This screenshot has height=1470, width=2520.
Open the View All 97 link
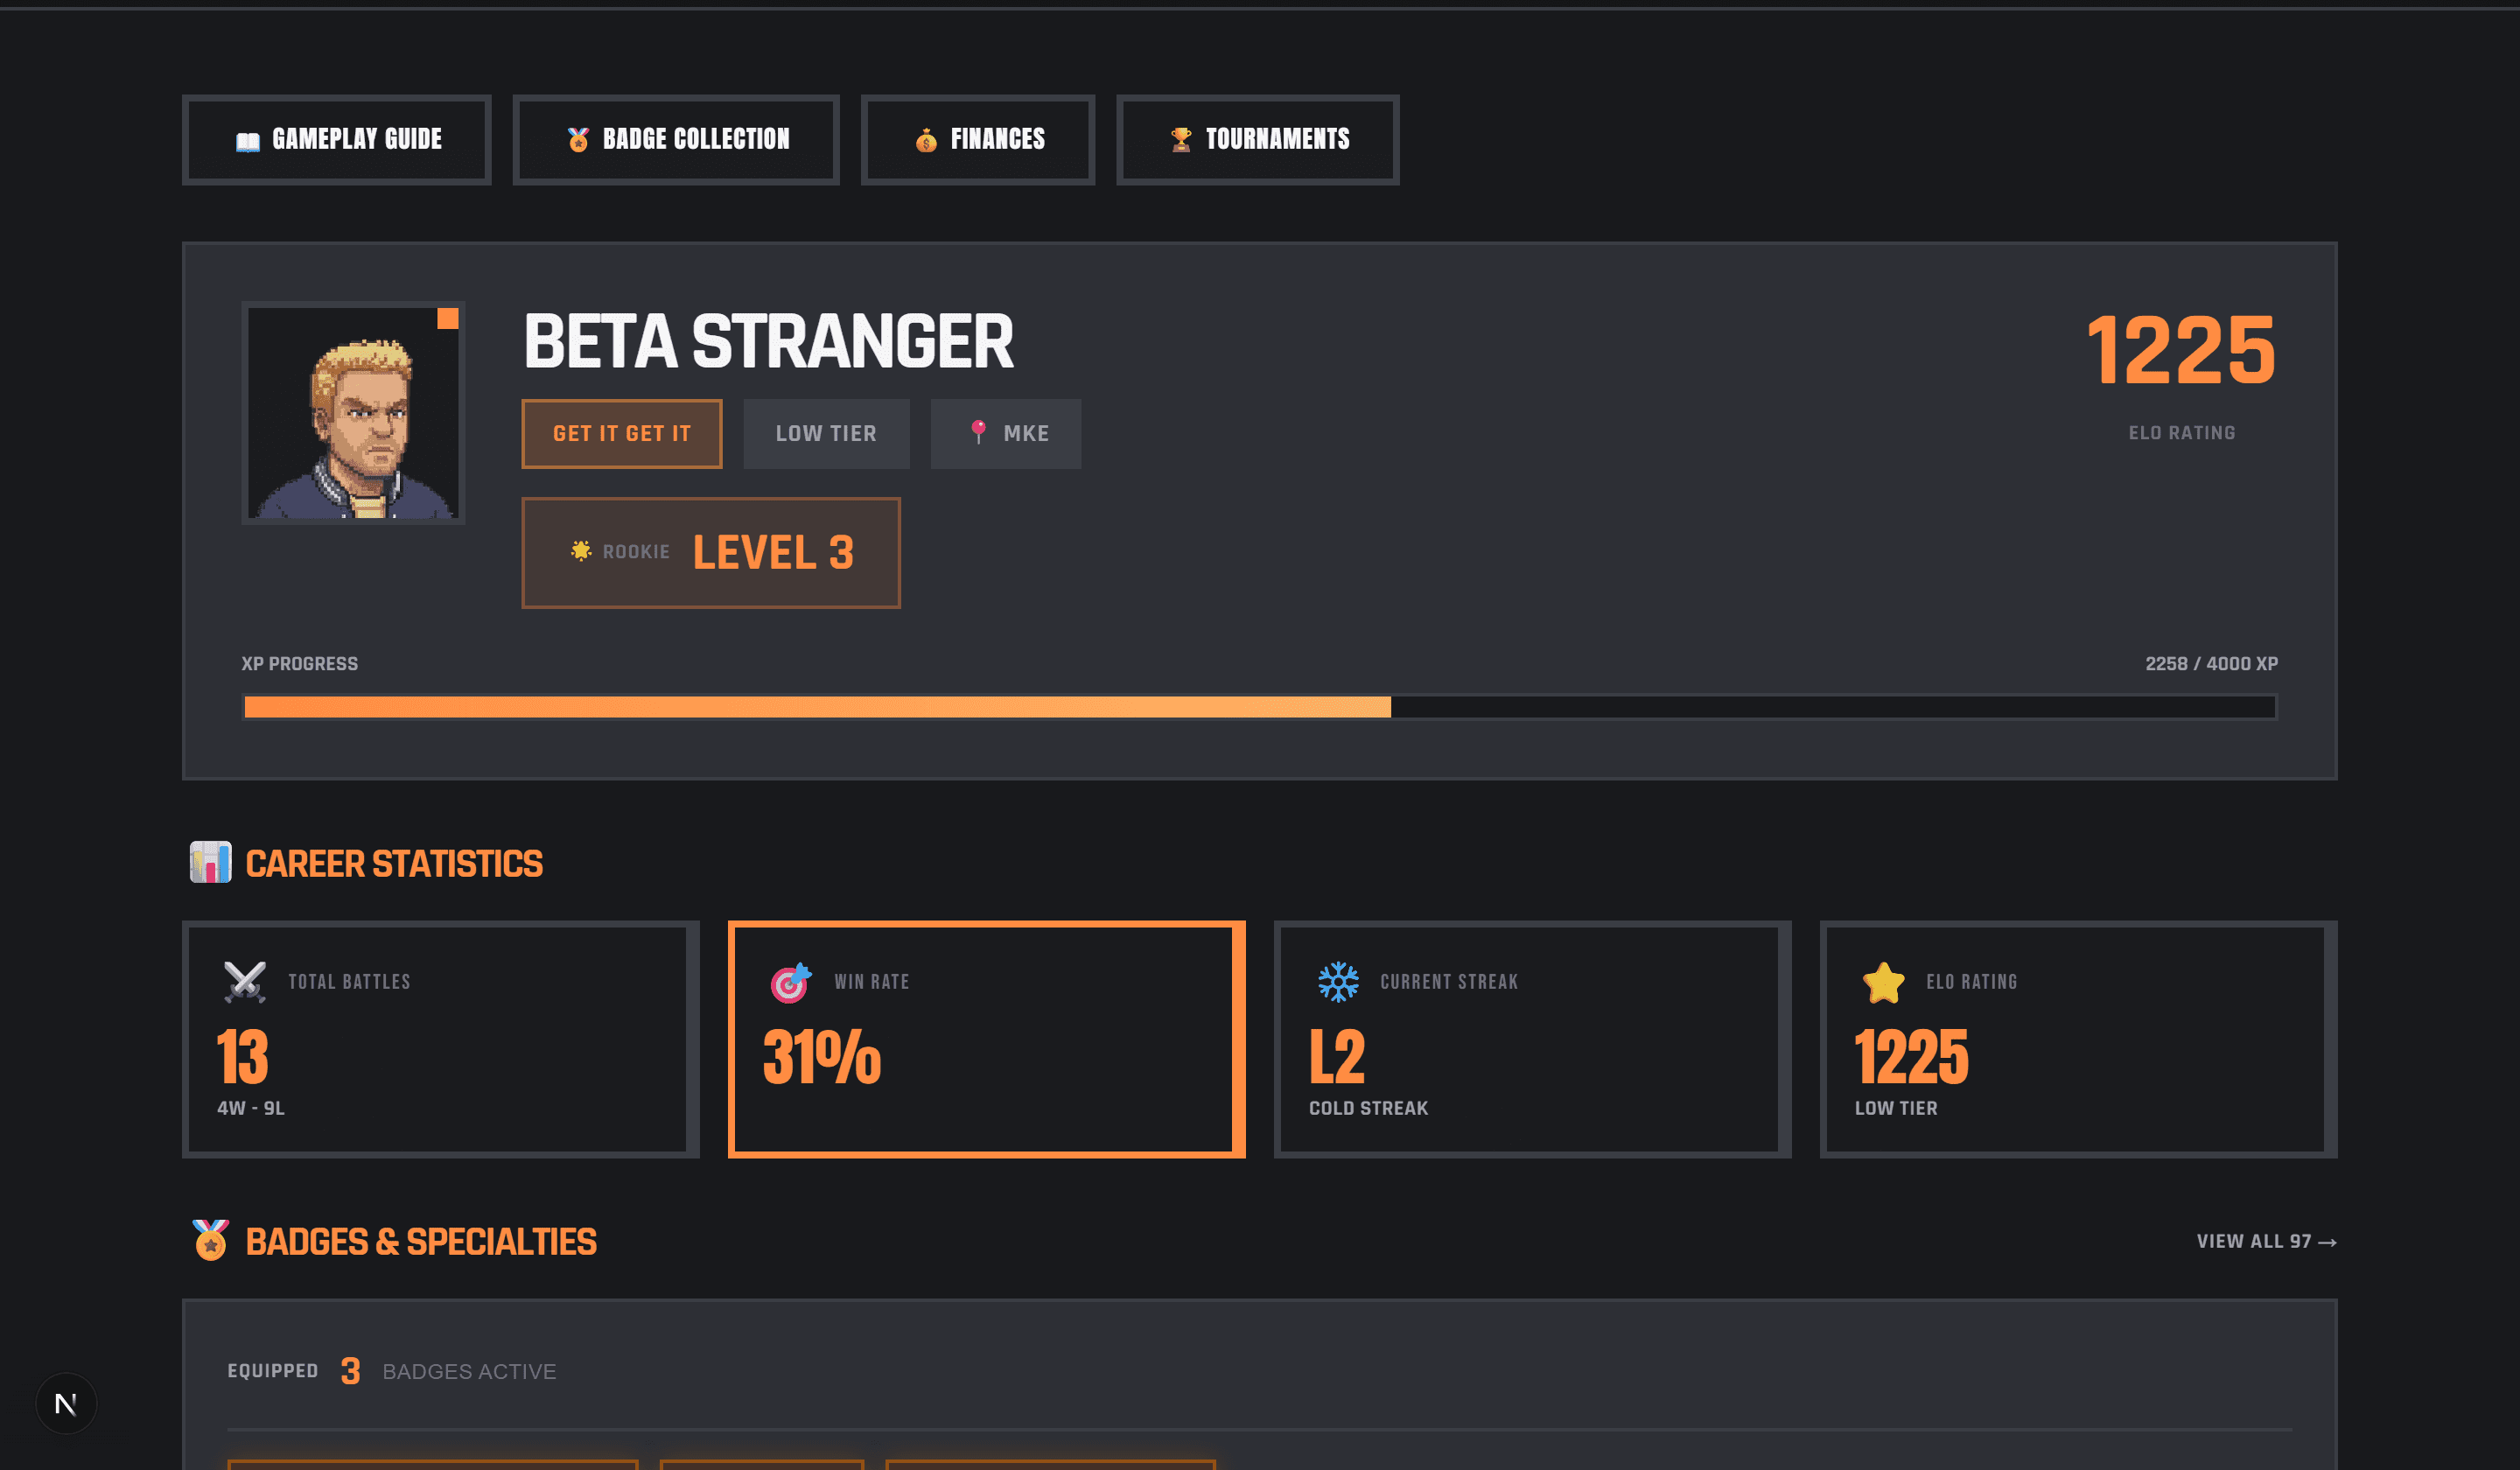pyautogui.click(x=2266, y=1241)
